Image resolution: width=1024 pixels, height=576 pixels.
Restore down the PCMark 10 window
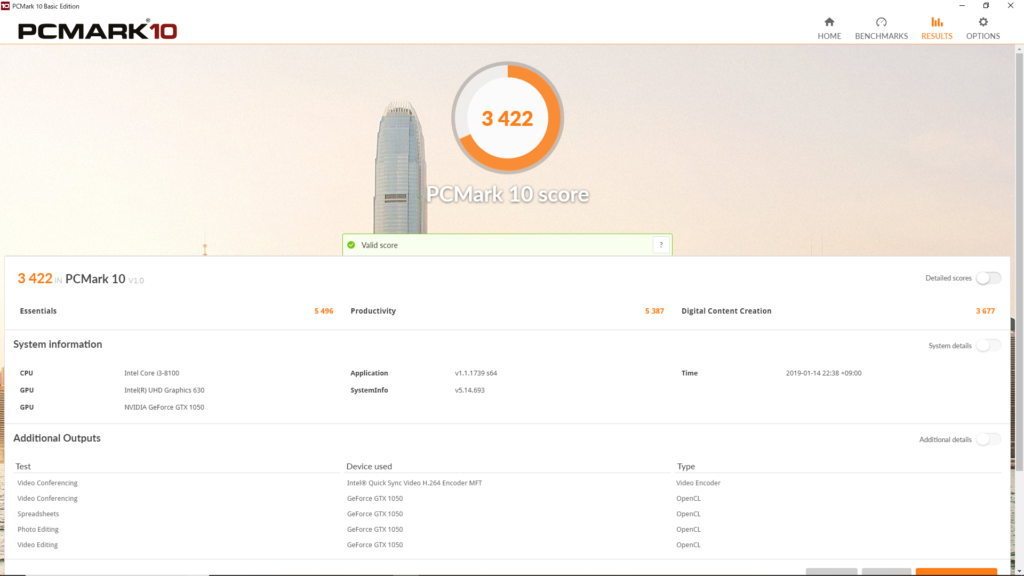[985, 6]
